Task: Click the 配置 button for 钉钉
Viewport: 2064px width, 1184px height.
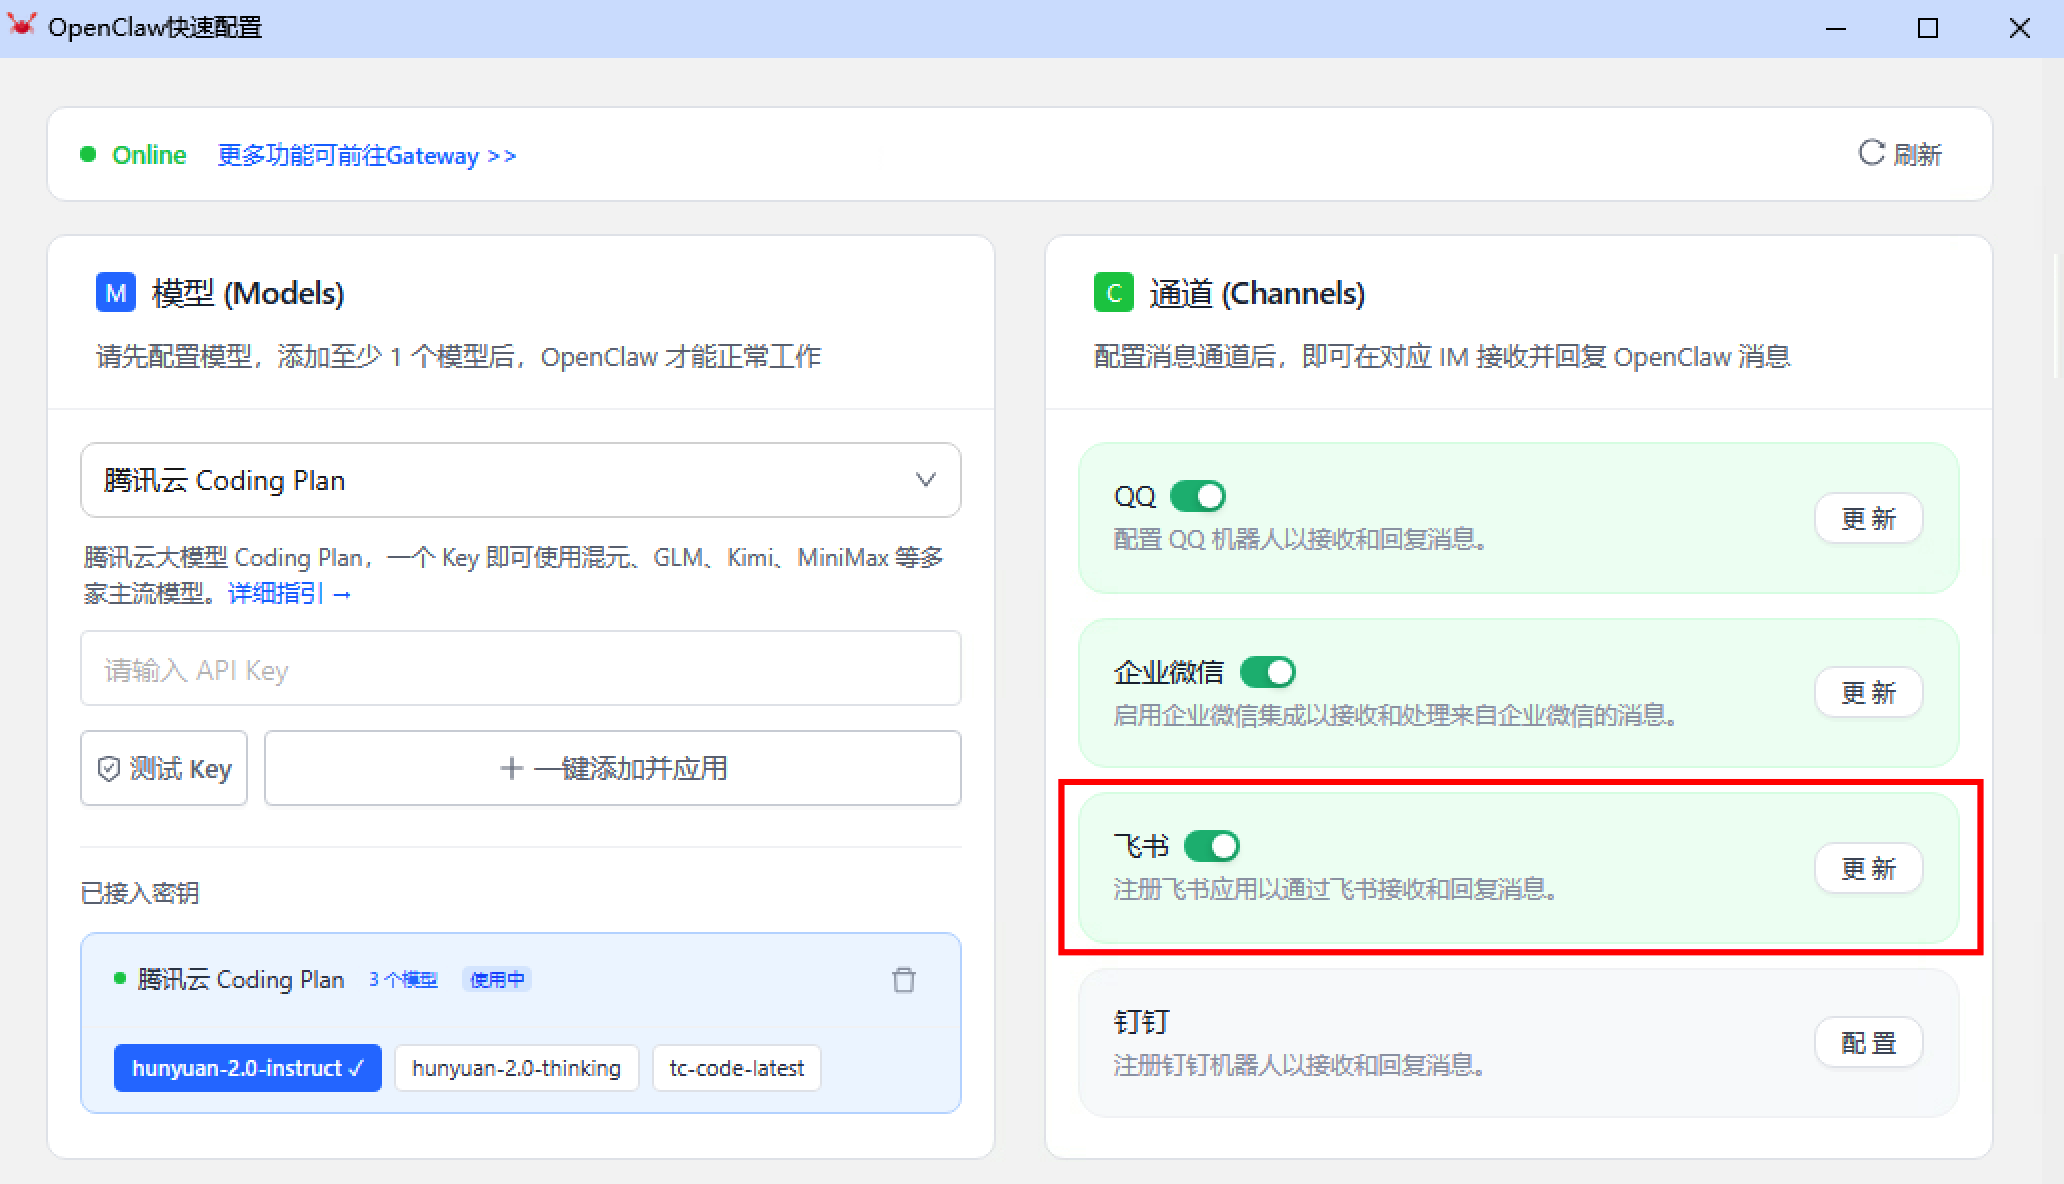Action: pyautogui.click(x=1868, y=1043)
